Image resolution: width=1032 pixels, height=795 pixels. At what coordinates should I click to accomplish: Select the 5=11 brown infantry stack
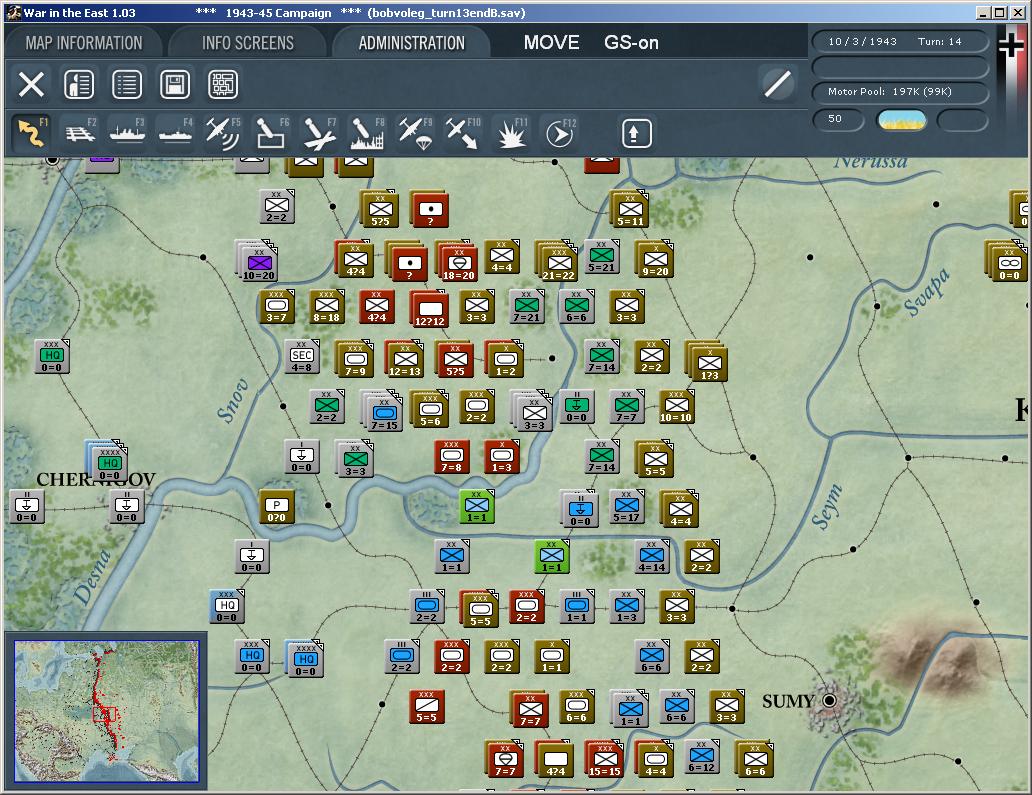(x=629, y=209)
